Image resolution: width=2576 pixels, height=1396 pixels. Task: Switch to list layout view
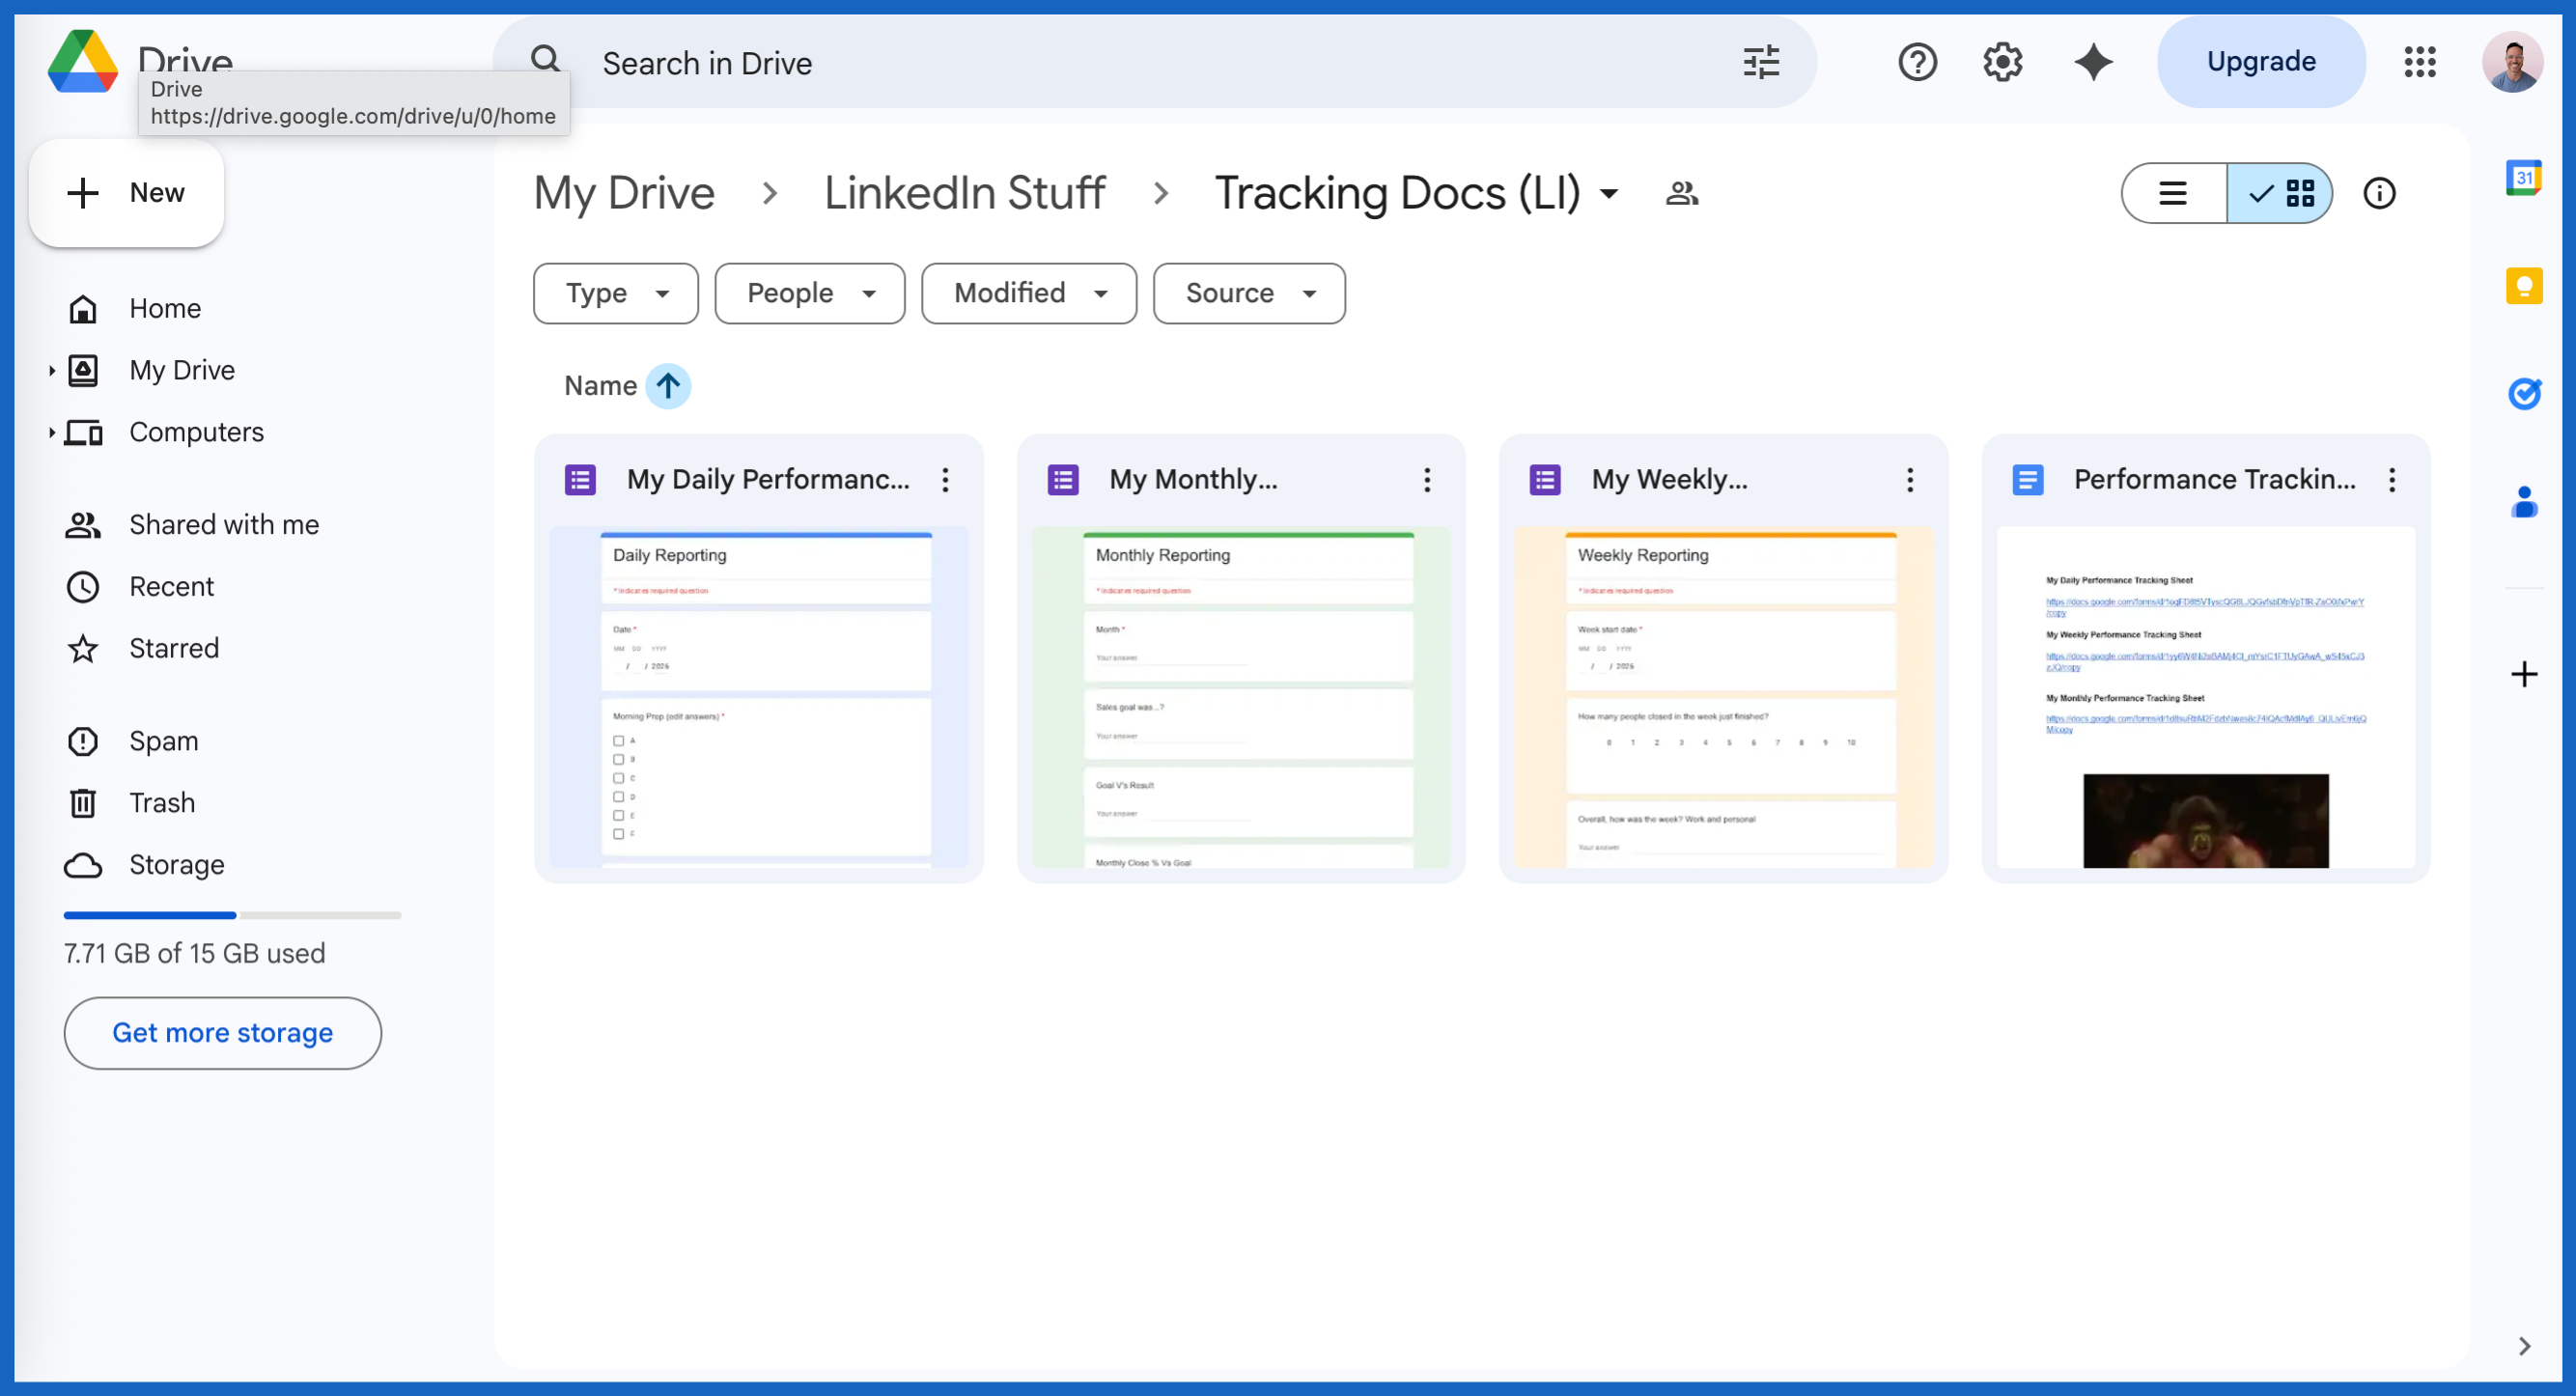(x=2173, y=193)
